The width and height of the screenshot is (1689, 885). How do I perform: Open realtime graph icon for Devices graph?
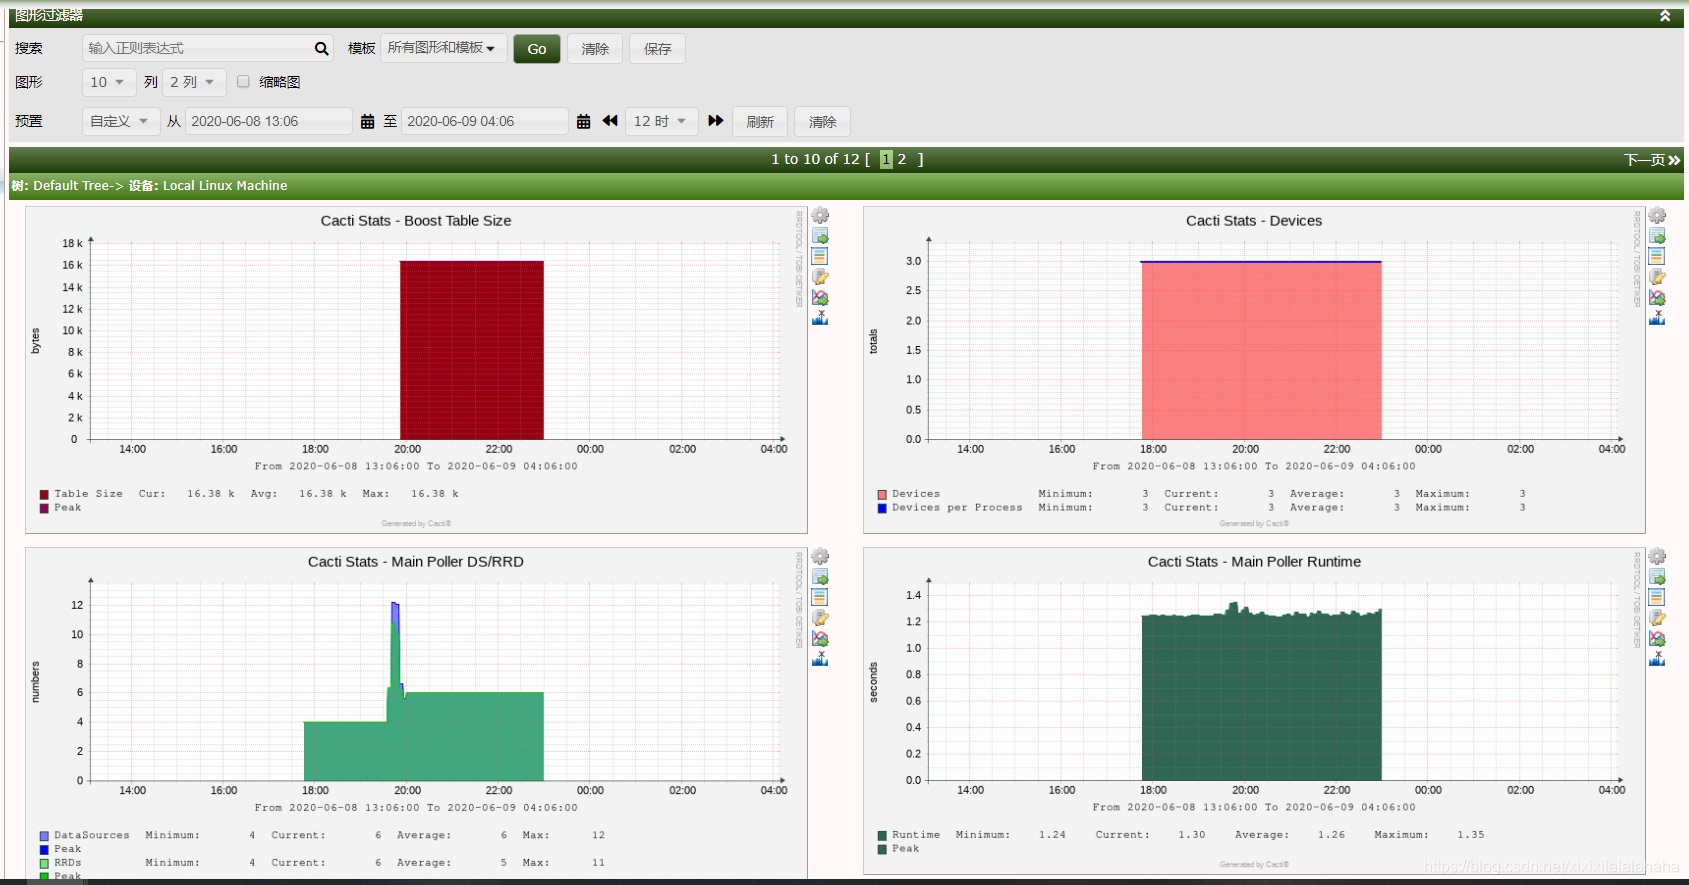tap(1657, 298)
